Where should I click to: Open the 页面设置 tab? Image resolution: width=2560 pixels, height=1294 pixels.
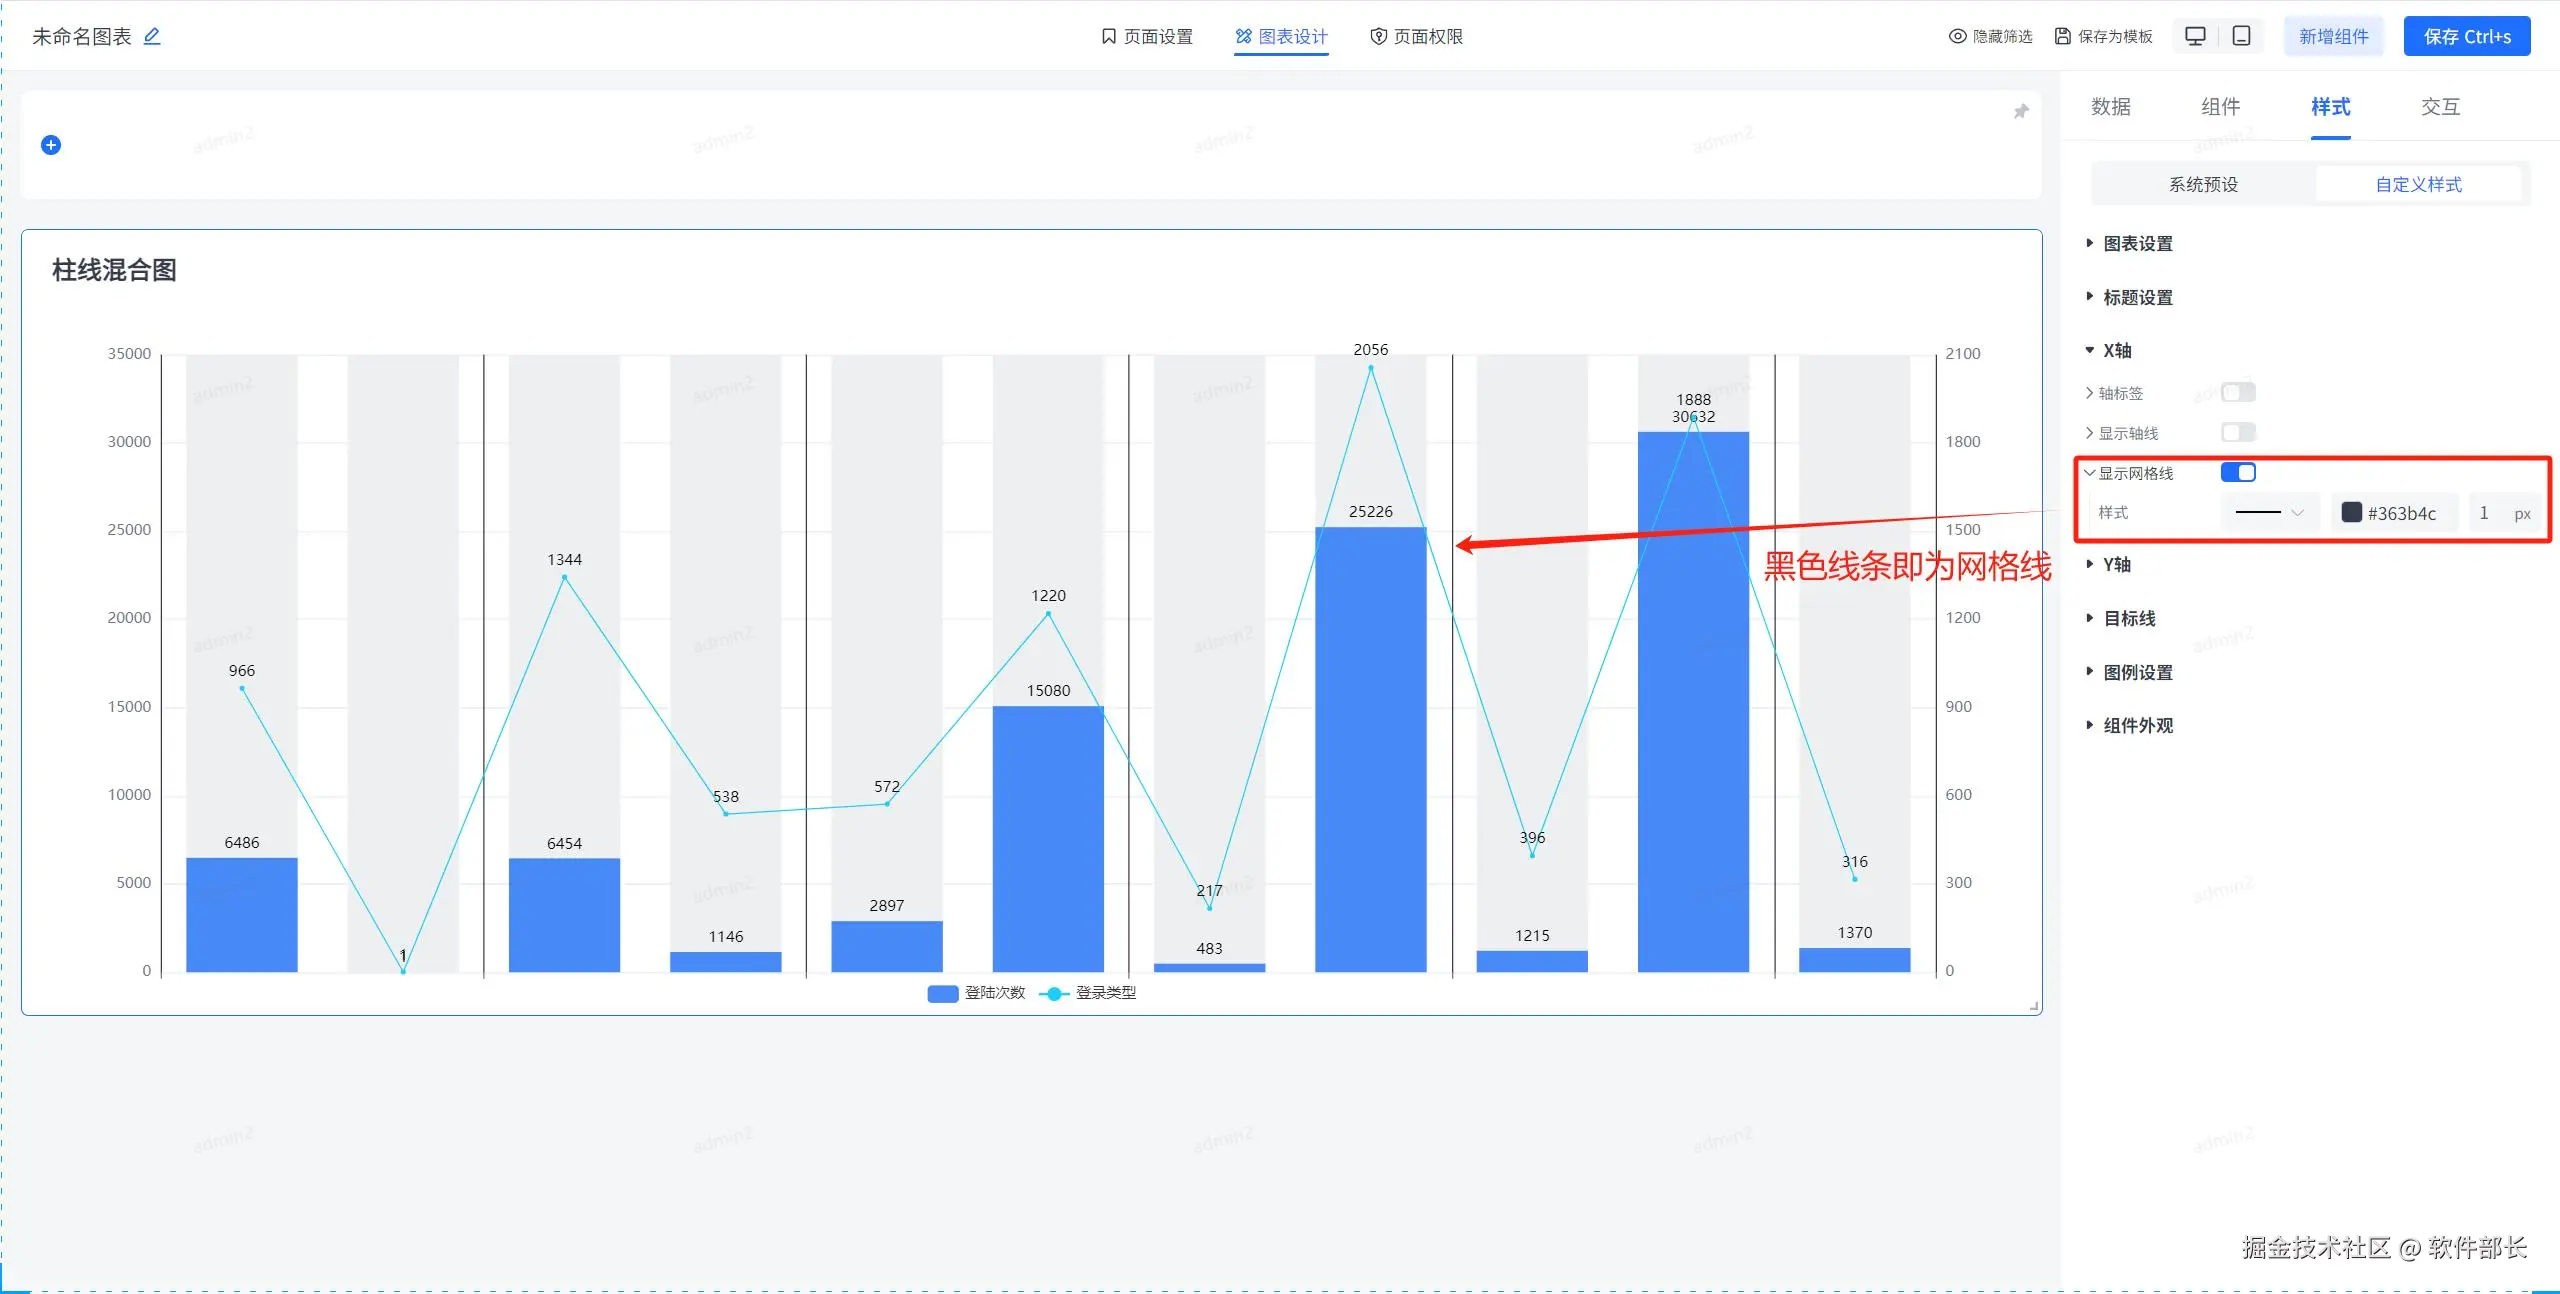[1147, 37]
